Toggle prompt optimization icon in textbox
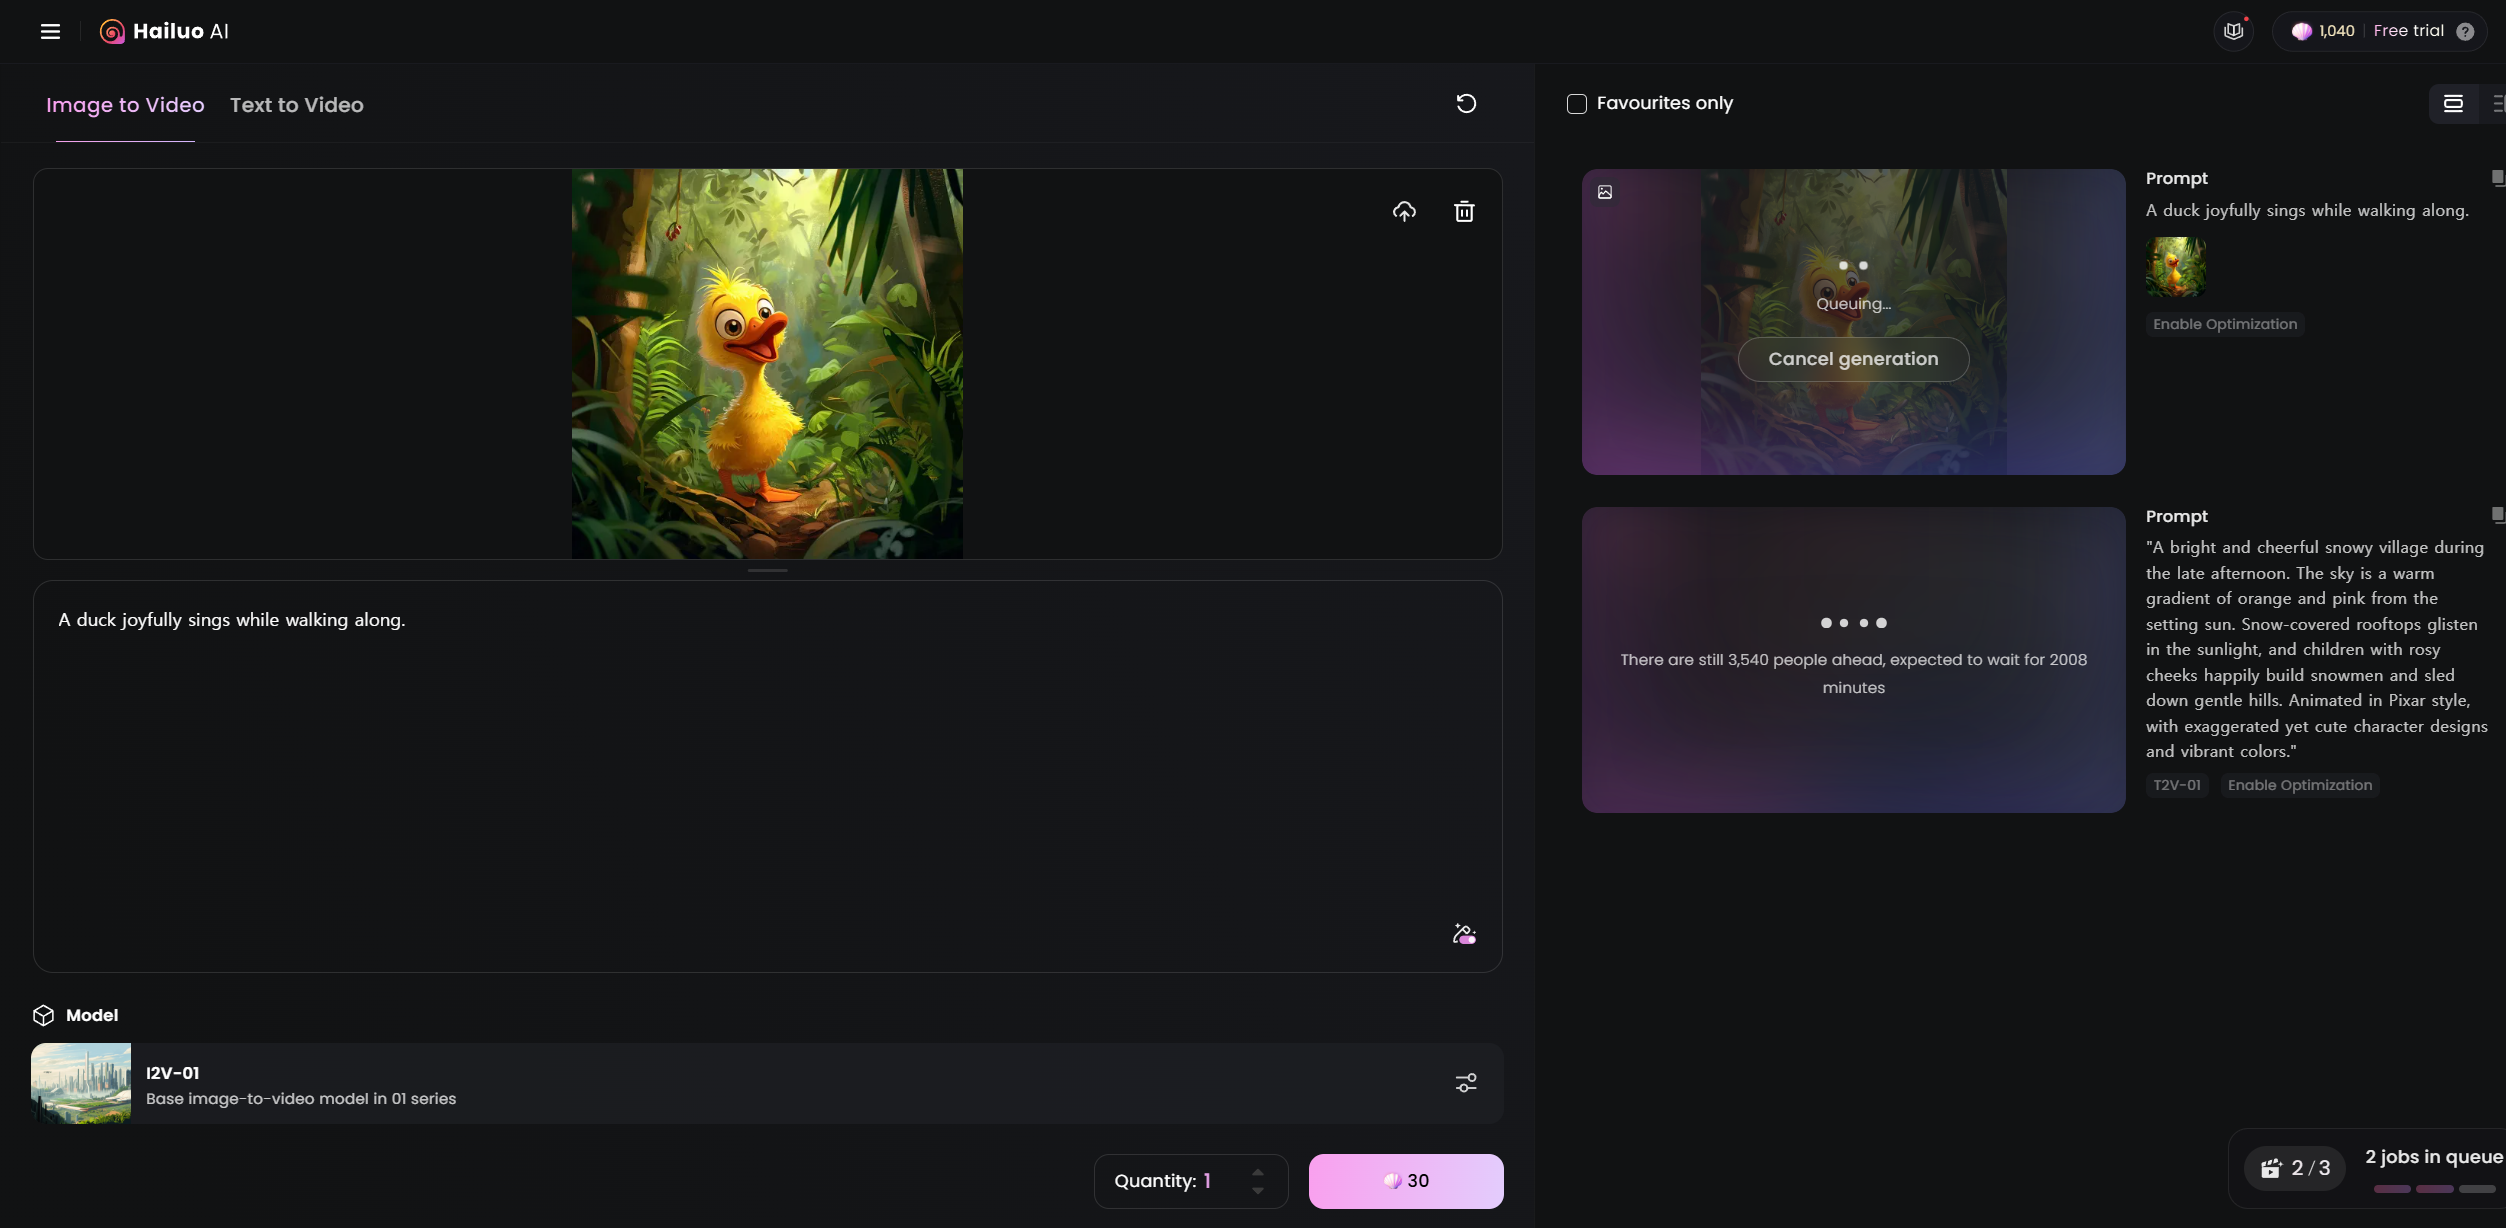Screen dimensions: 2506x1228 tap(1464, 934)
